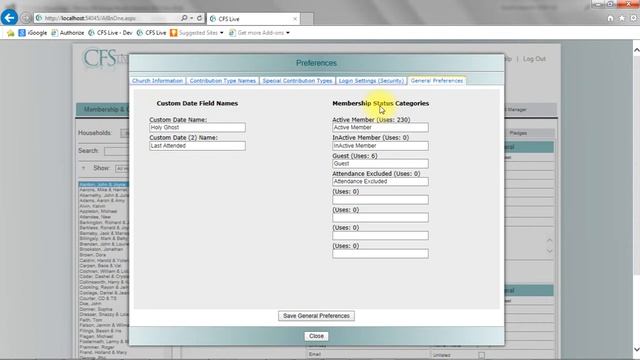Click the Custom Date (2) Name field

197,146
